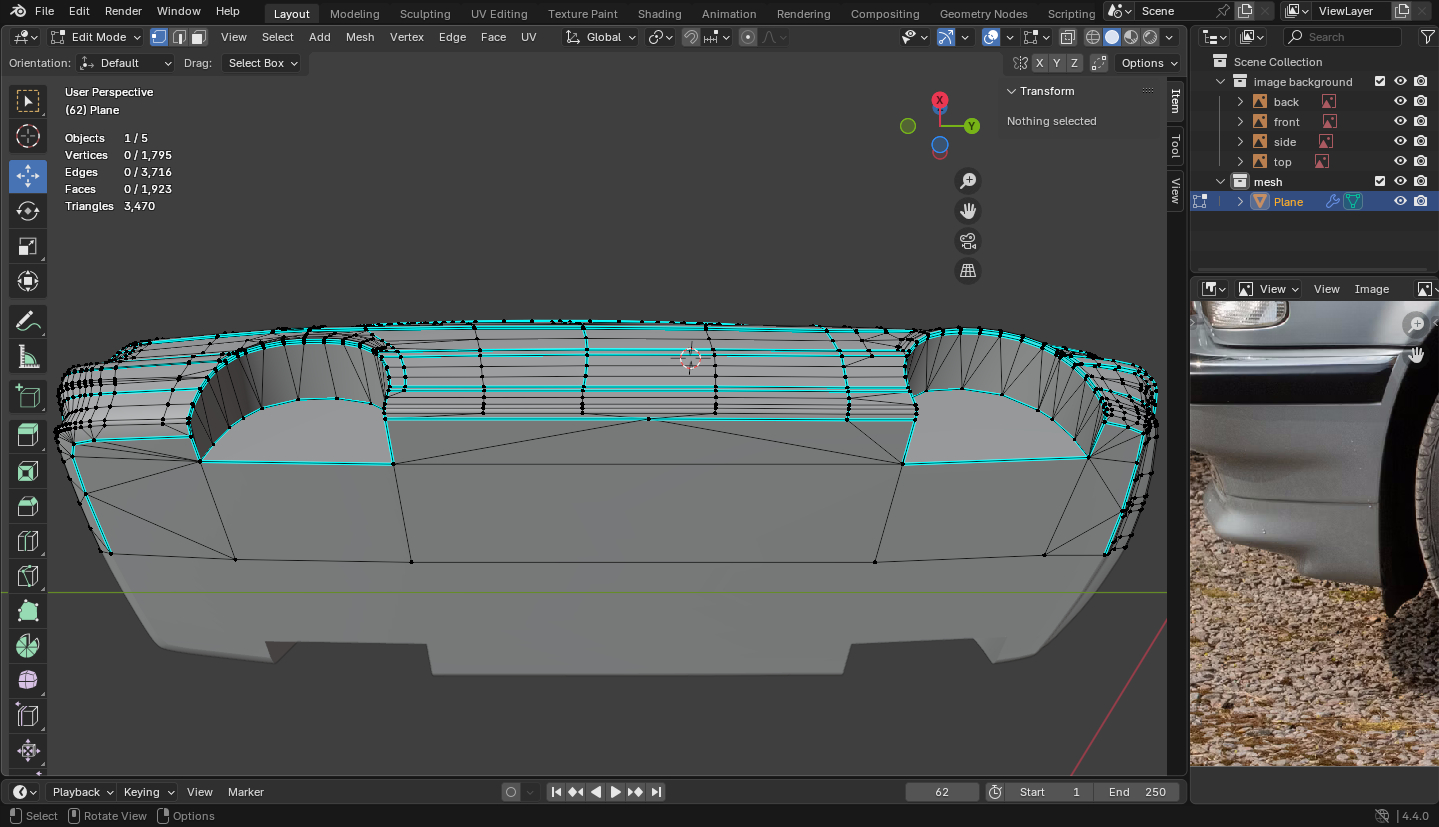
Task: Jump to the timeline end frame
Action: pyautogui.click(x=656, y=792)
